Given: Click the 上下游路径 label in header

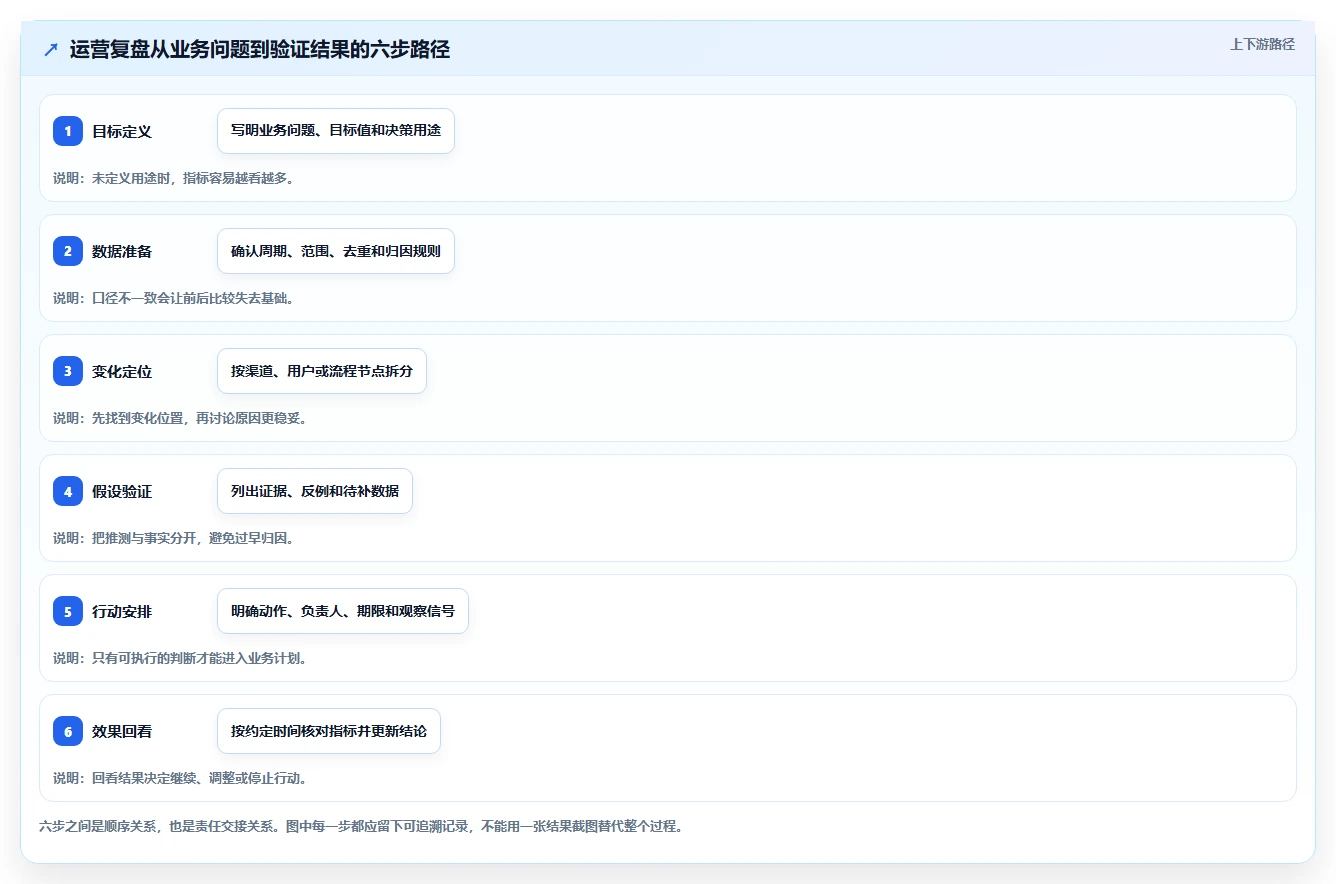Looking at the screenshot, I should tap(1262, 44).
